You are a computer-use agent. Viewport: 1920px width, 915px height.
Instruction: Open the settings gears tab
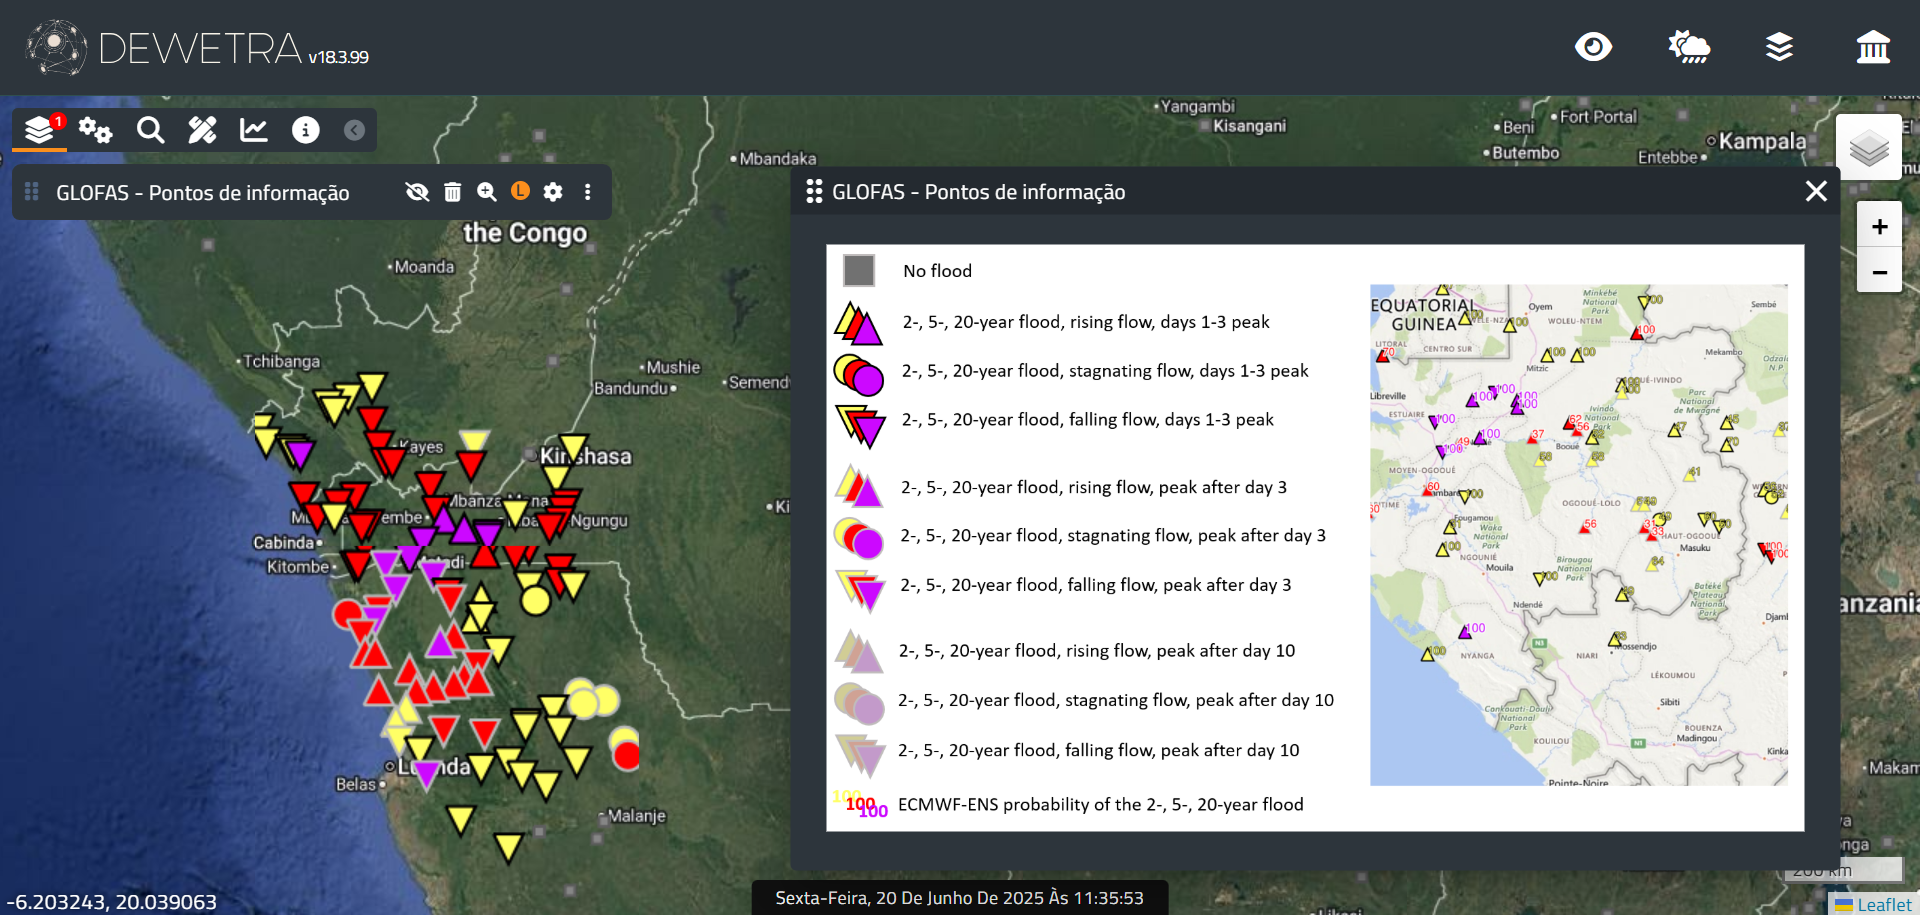coord(96,130)
